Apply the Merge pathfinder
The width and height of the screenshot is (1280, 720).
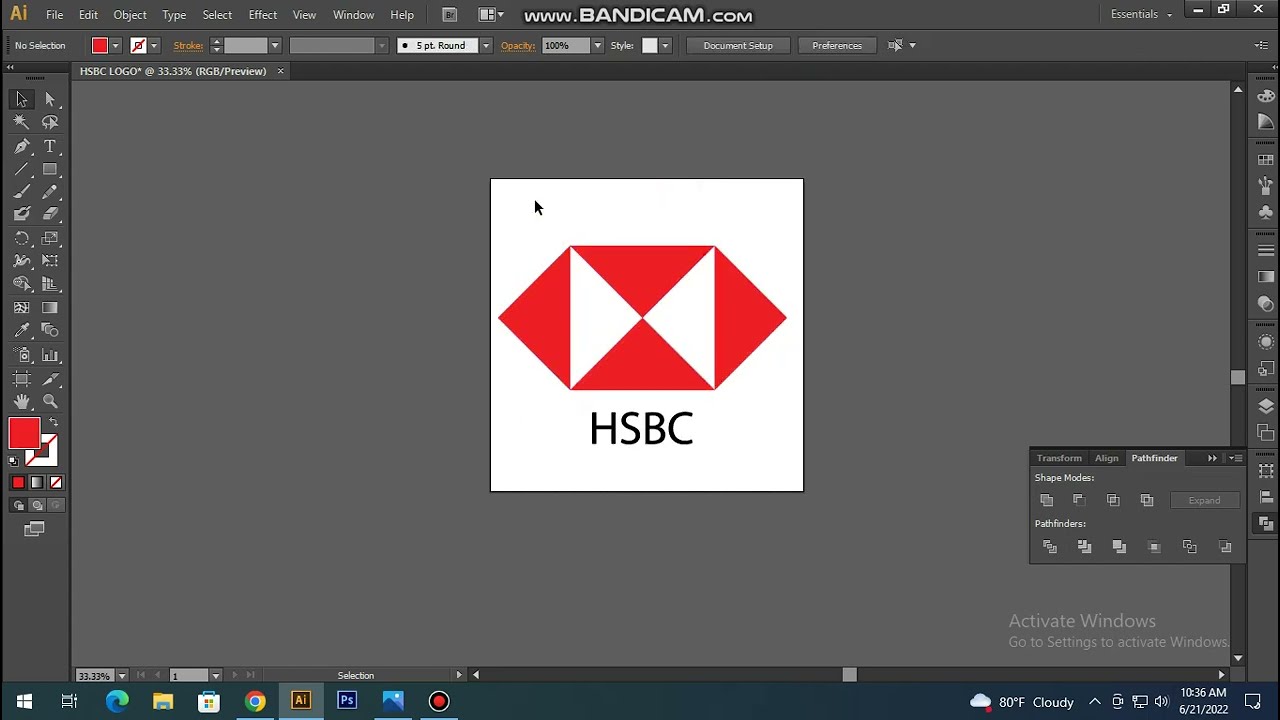[x=1119, y=546]
